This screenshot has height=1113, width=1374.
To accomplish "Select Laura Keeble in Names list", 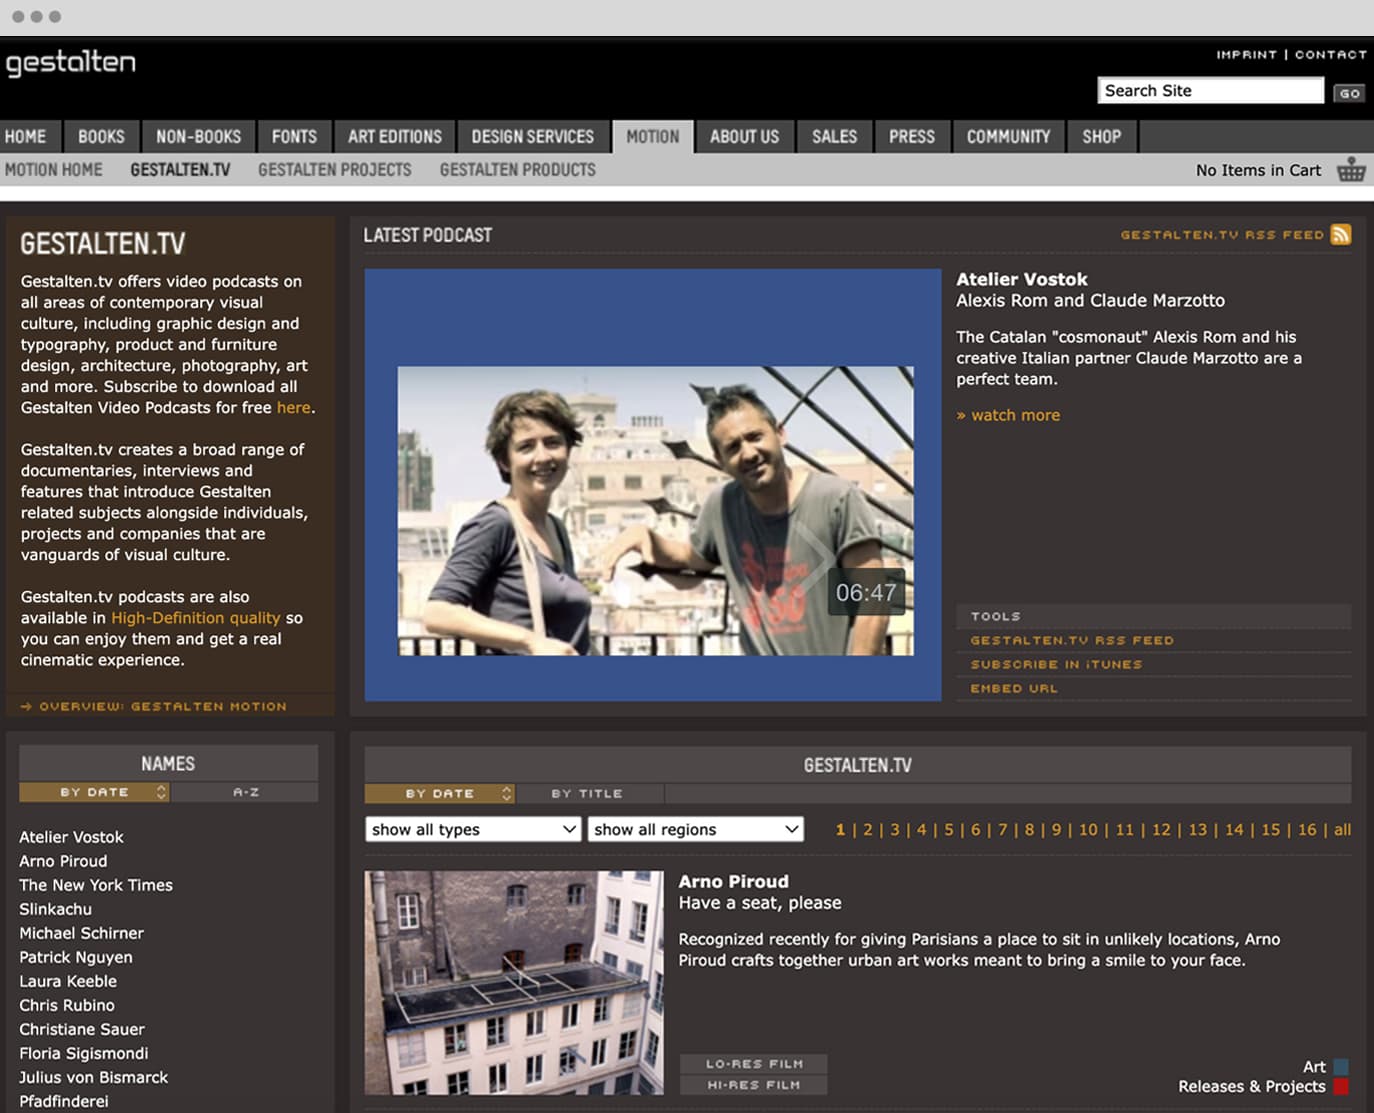I will 68,981.
